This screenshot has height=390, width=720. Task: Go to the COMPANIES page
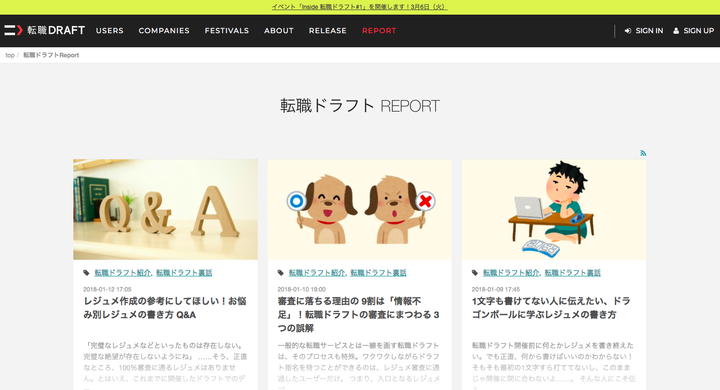[164, 31]
